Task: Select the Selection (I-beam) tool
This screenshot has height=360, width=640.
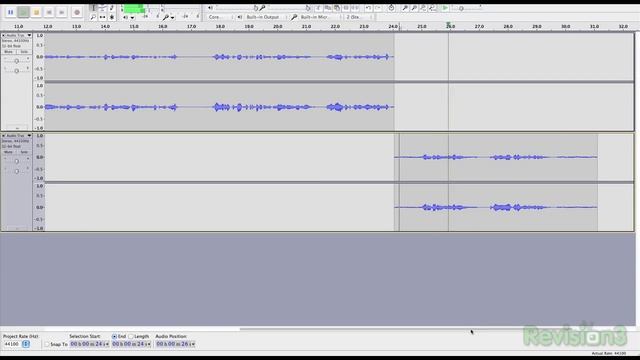Action: coord(93,8)
